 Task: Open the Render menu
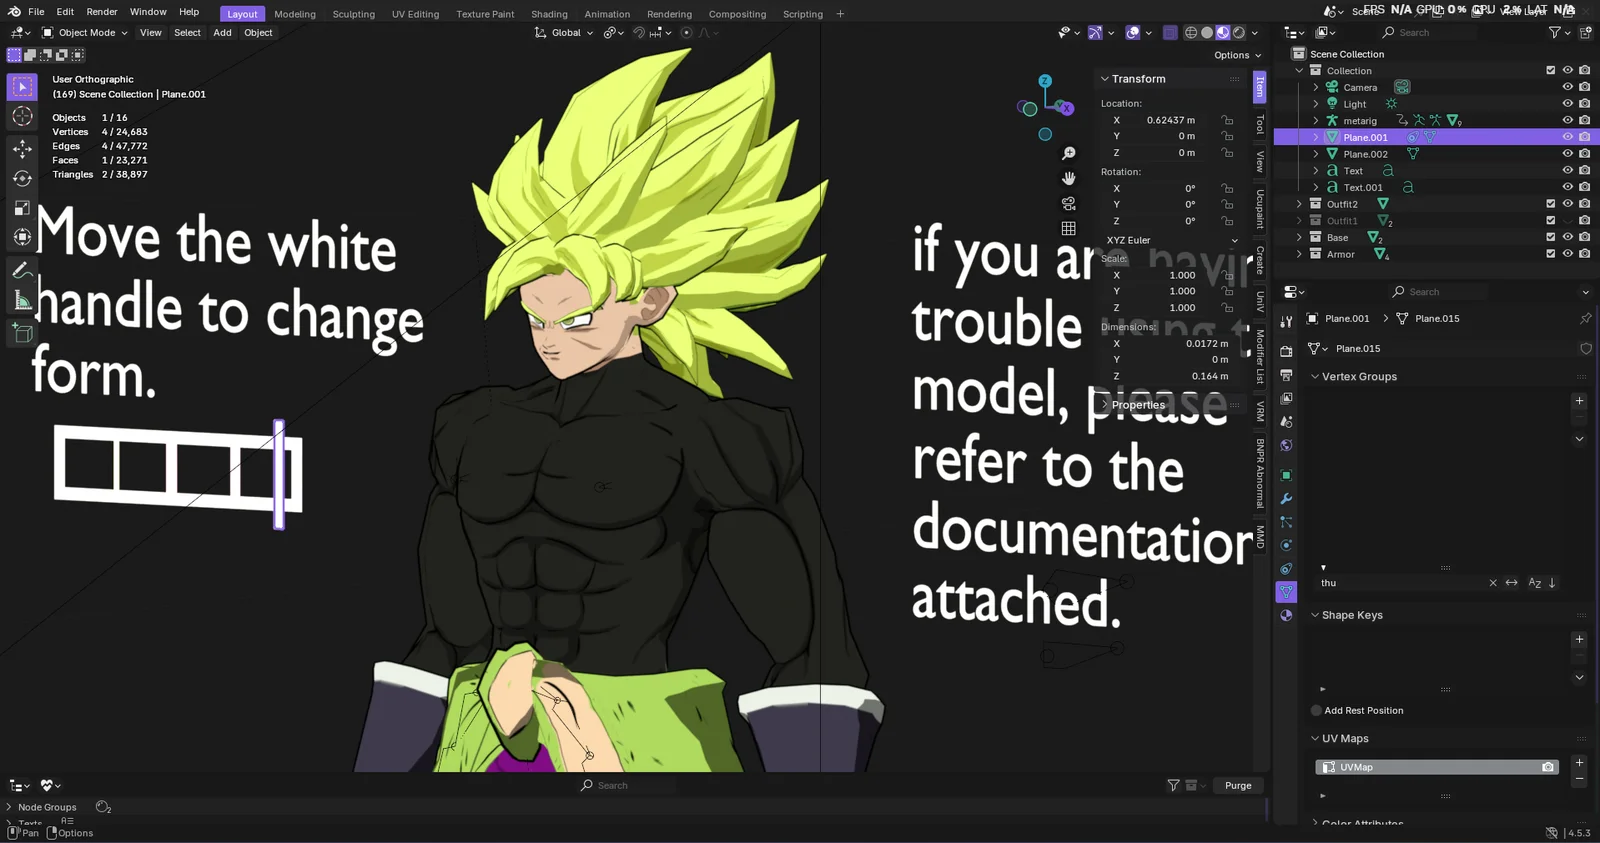pyautogui.click(x=102, y=12)
